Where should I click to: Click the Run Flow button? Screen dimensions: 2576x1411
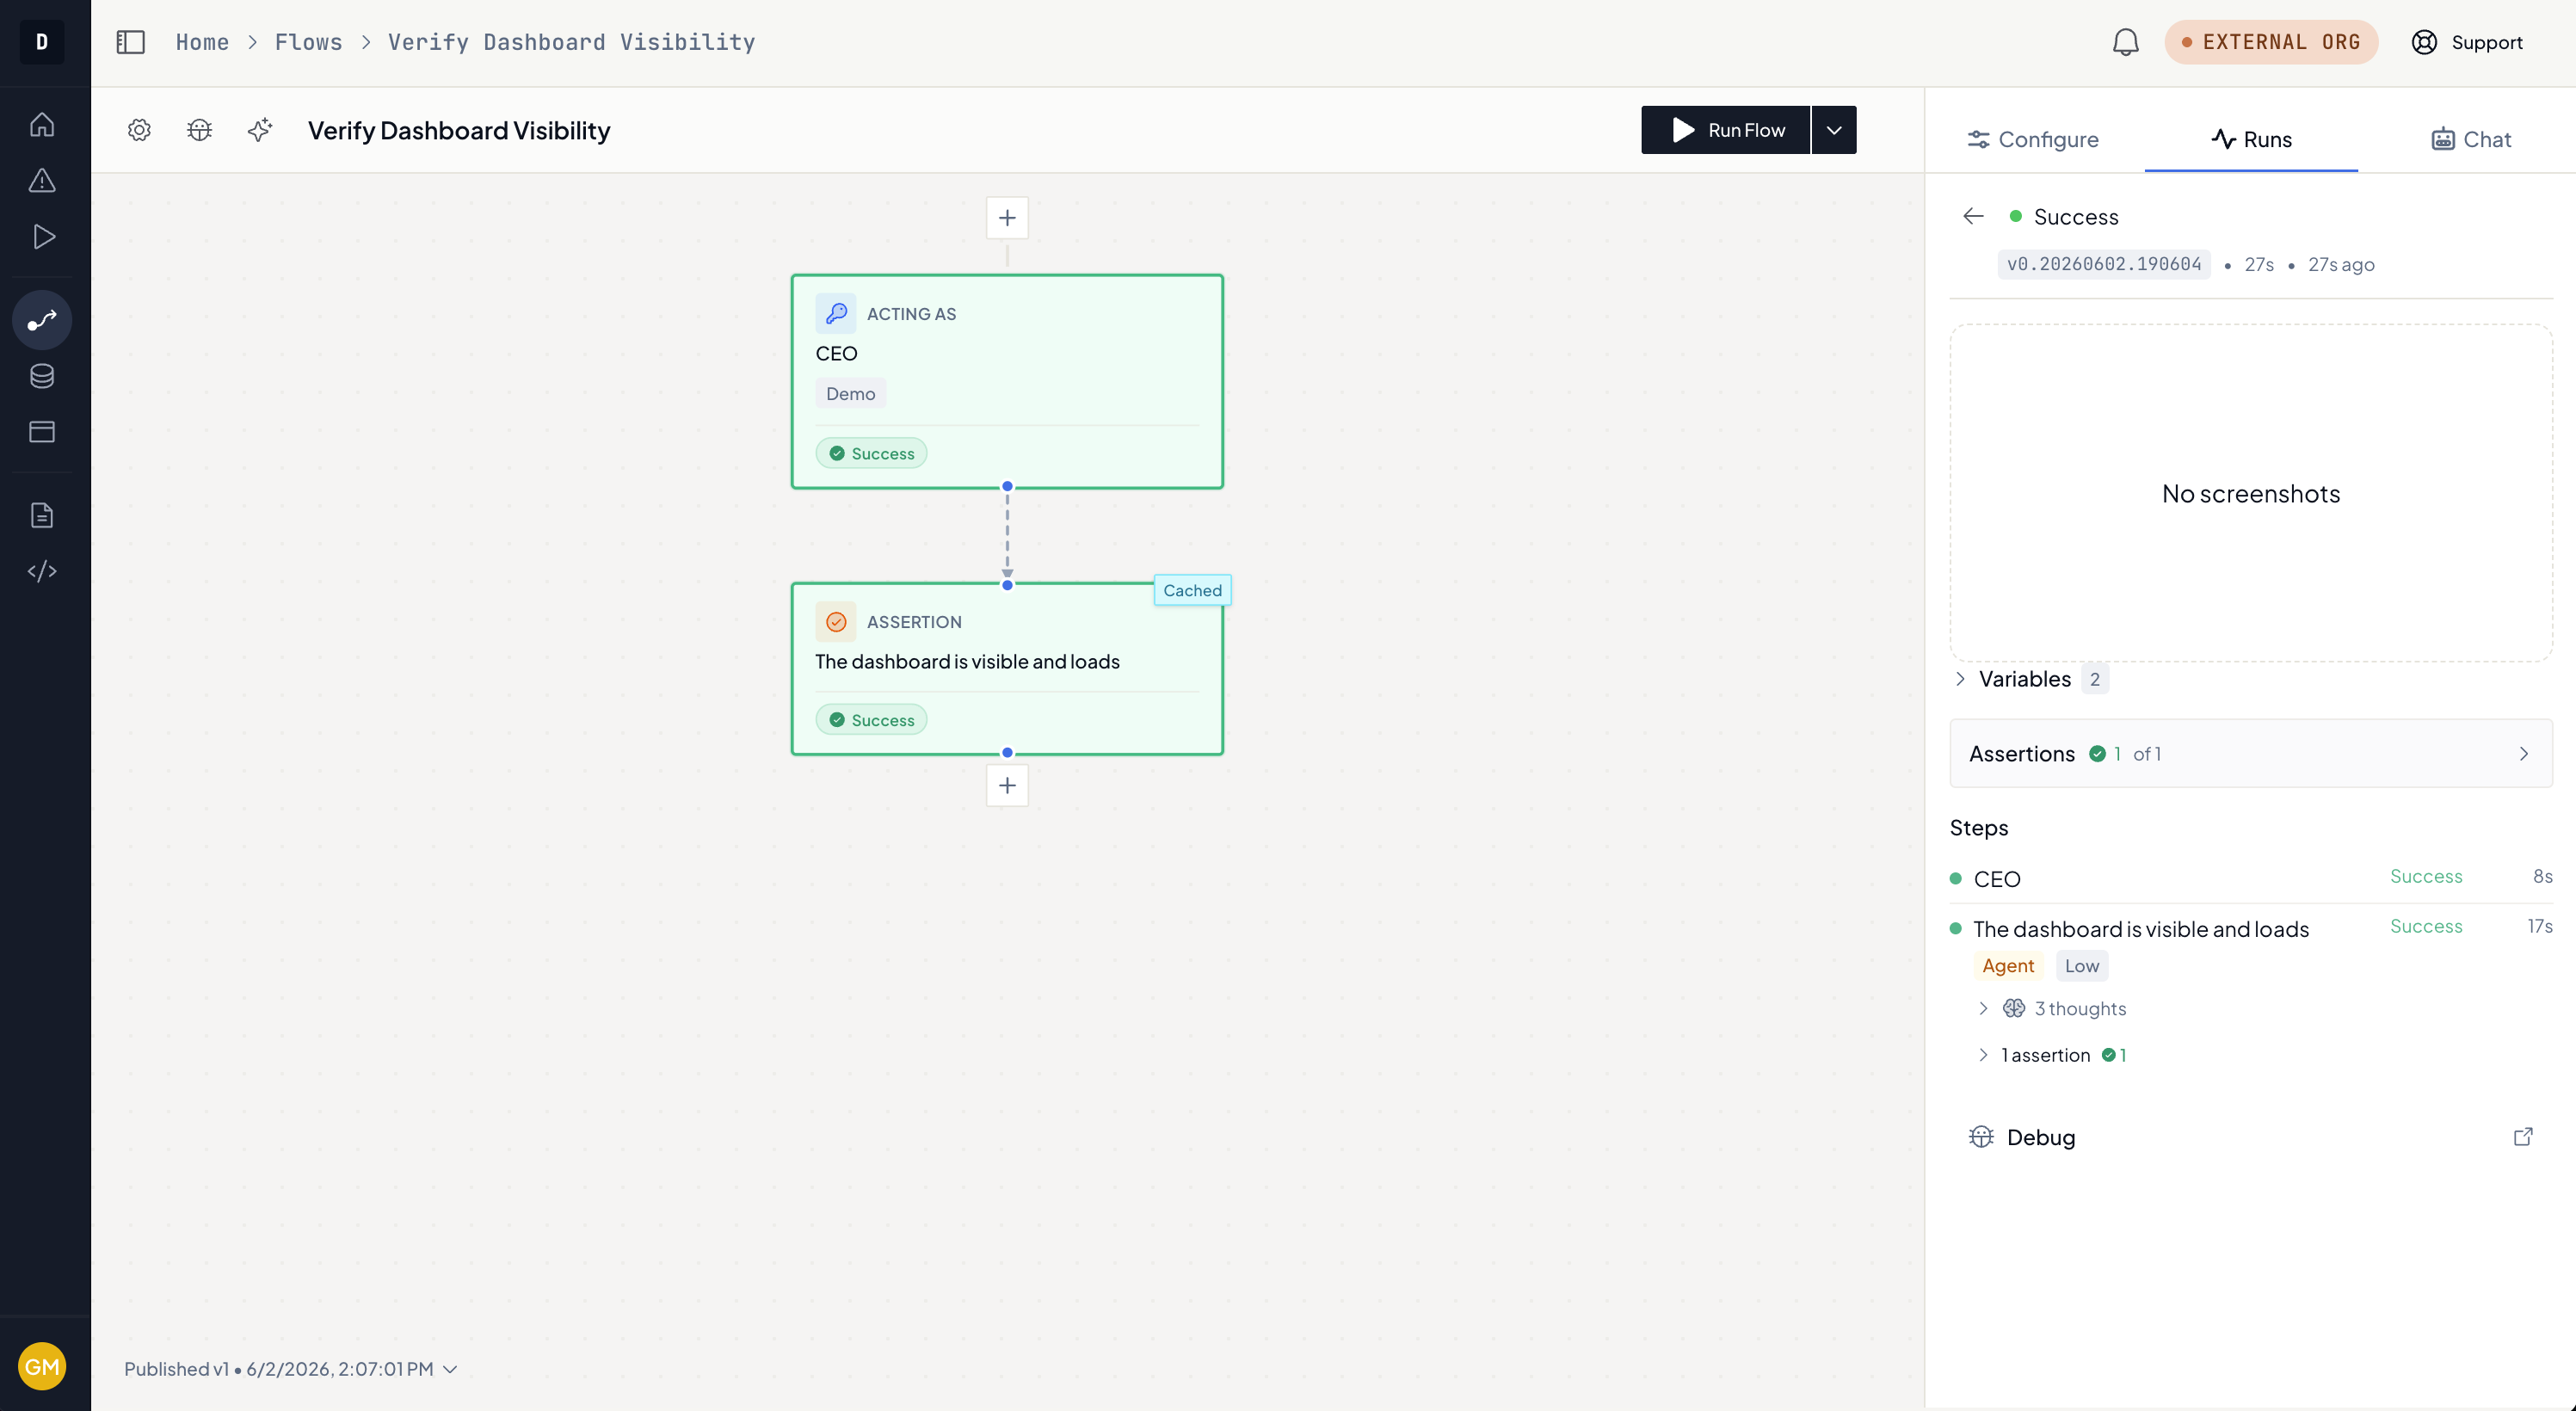[1726, 130]
